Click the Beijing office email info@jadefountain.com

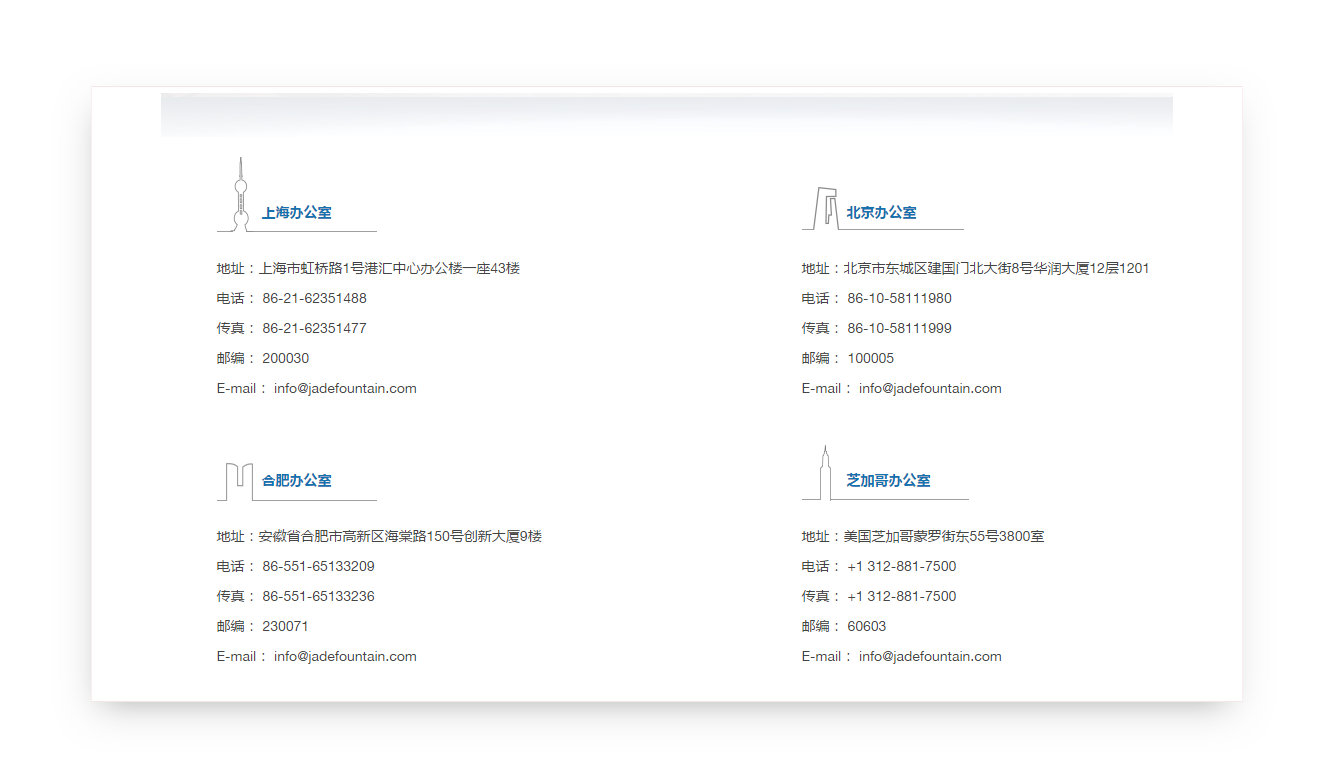coord(930,389)
